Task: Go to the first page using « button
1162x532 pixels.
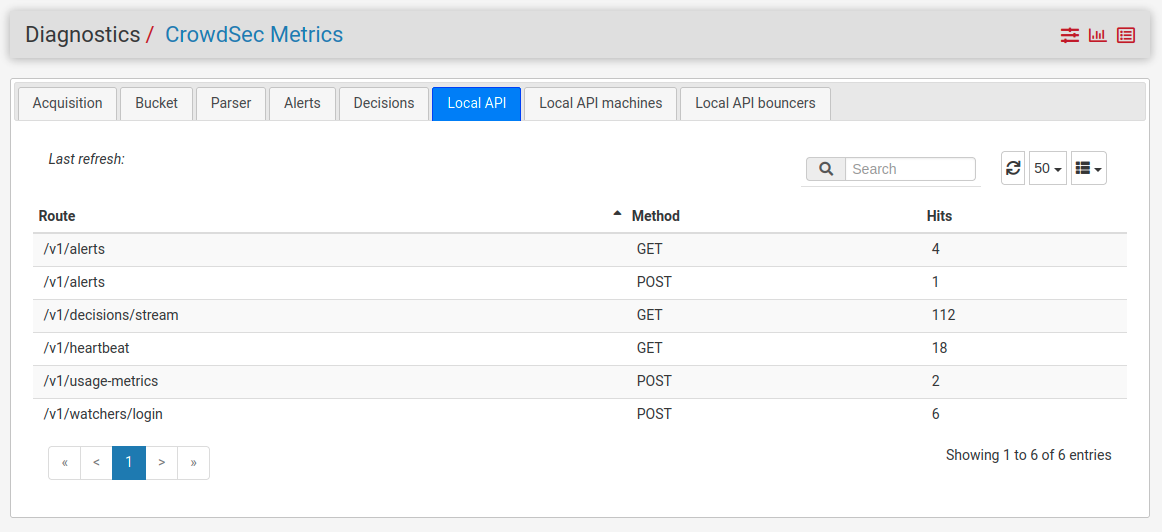Action: (x=64, y=463)
